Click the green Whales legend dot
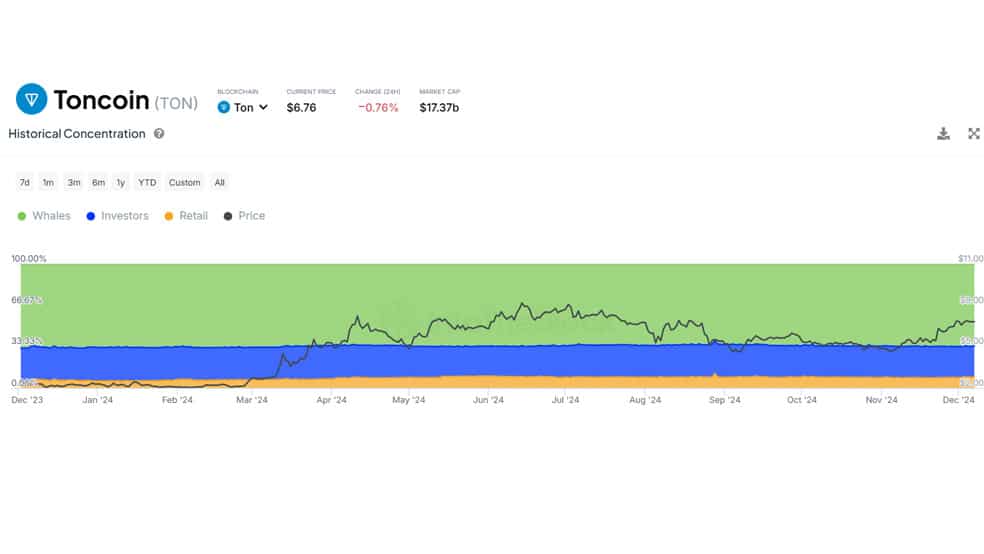984x554 pixels. tap(22, 216)
